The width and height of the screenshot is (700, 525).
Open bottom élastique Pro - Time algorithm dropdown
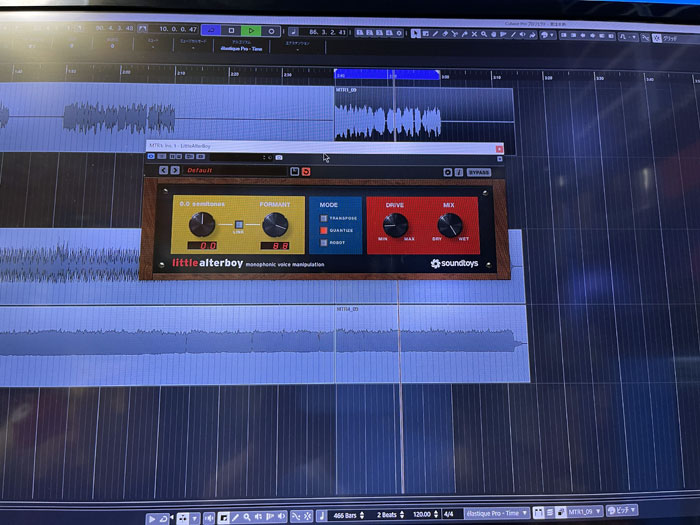(496, 513)
